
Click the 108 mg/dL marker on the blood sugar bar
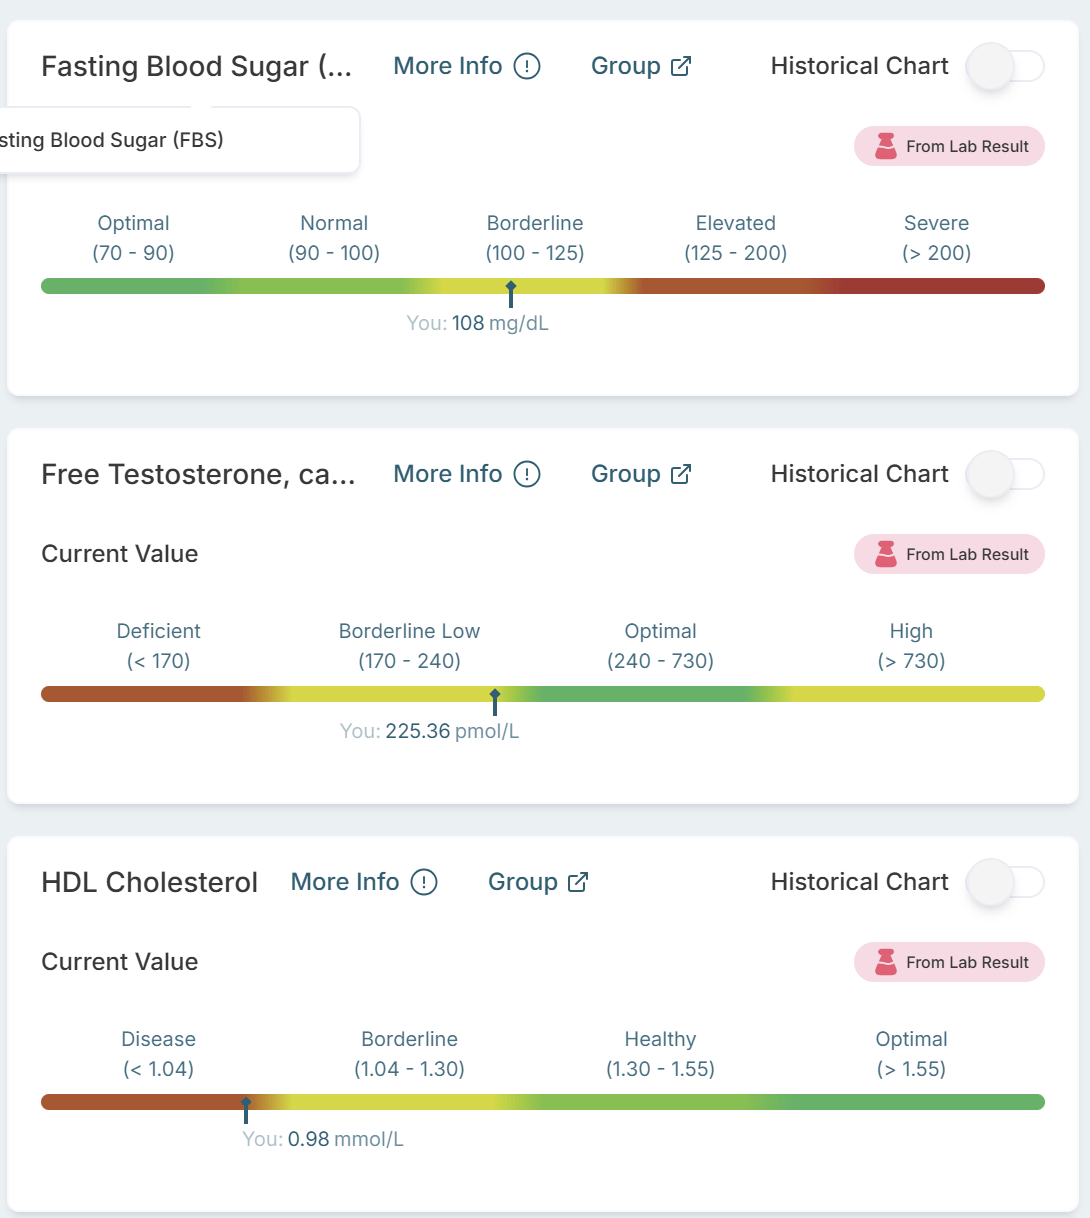[511, 294]
